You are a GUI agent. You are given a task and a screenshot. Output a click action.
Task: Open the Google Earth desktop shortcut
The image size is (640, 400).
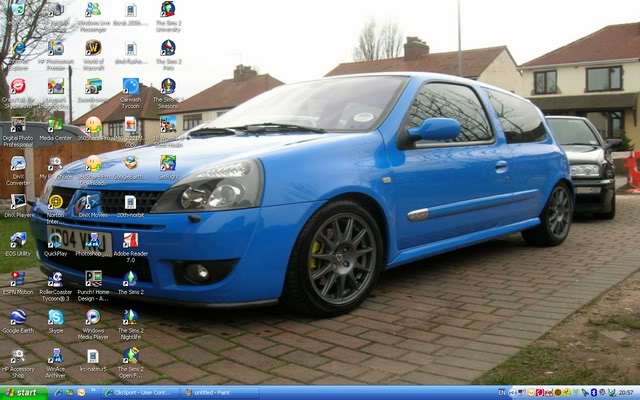[17, 317]
